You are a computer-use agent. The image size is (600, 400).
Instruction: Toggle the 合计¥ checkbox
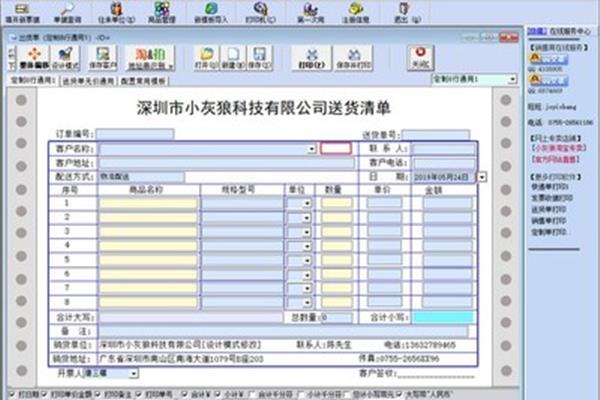[185, 394]
